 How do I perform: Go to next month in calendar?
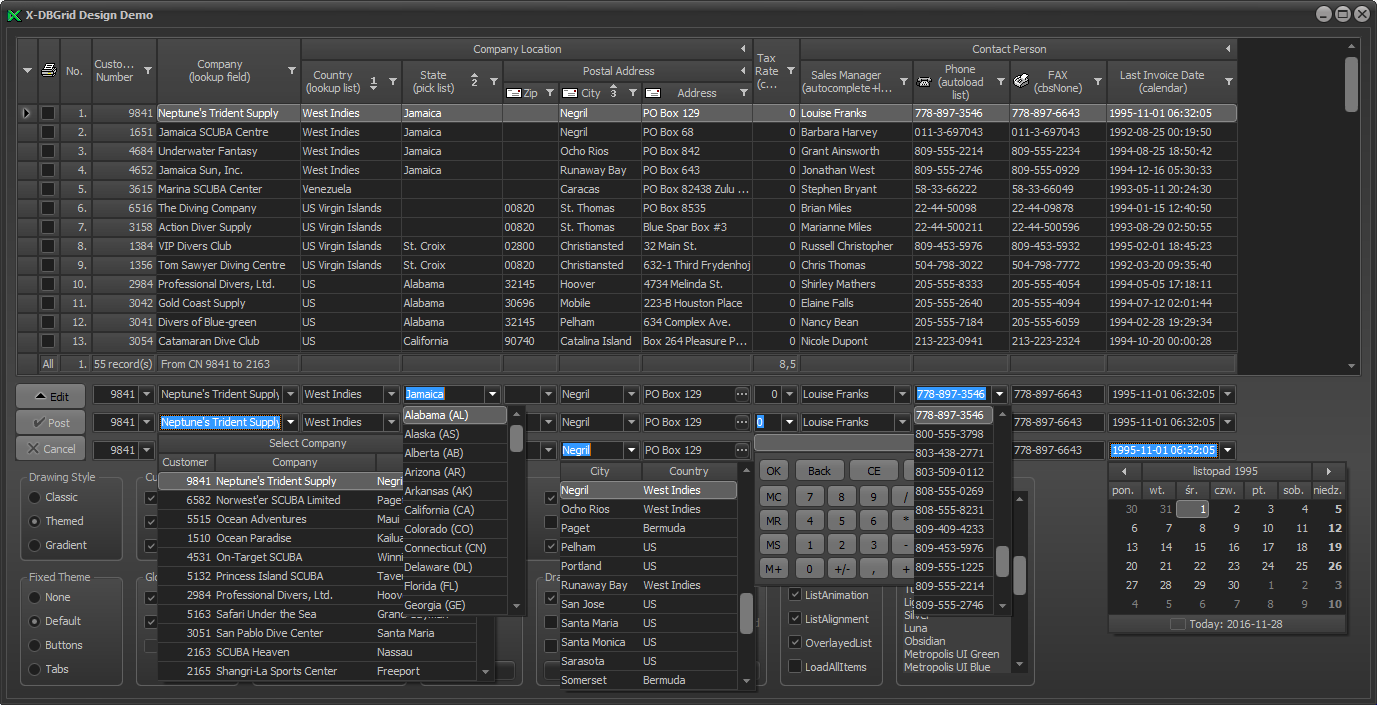(1328, 471)
